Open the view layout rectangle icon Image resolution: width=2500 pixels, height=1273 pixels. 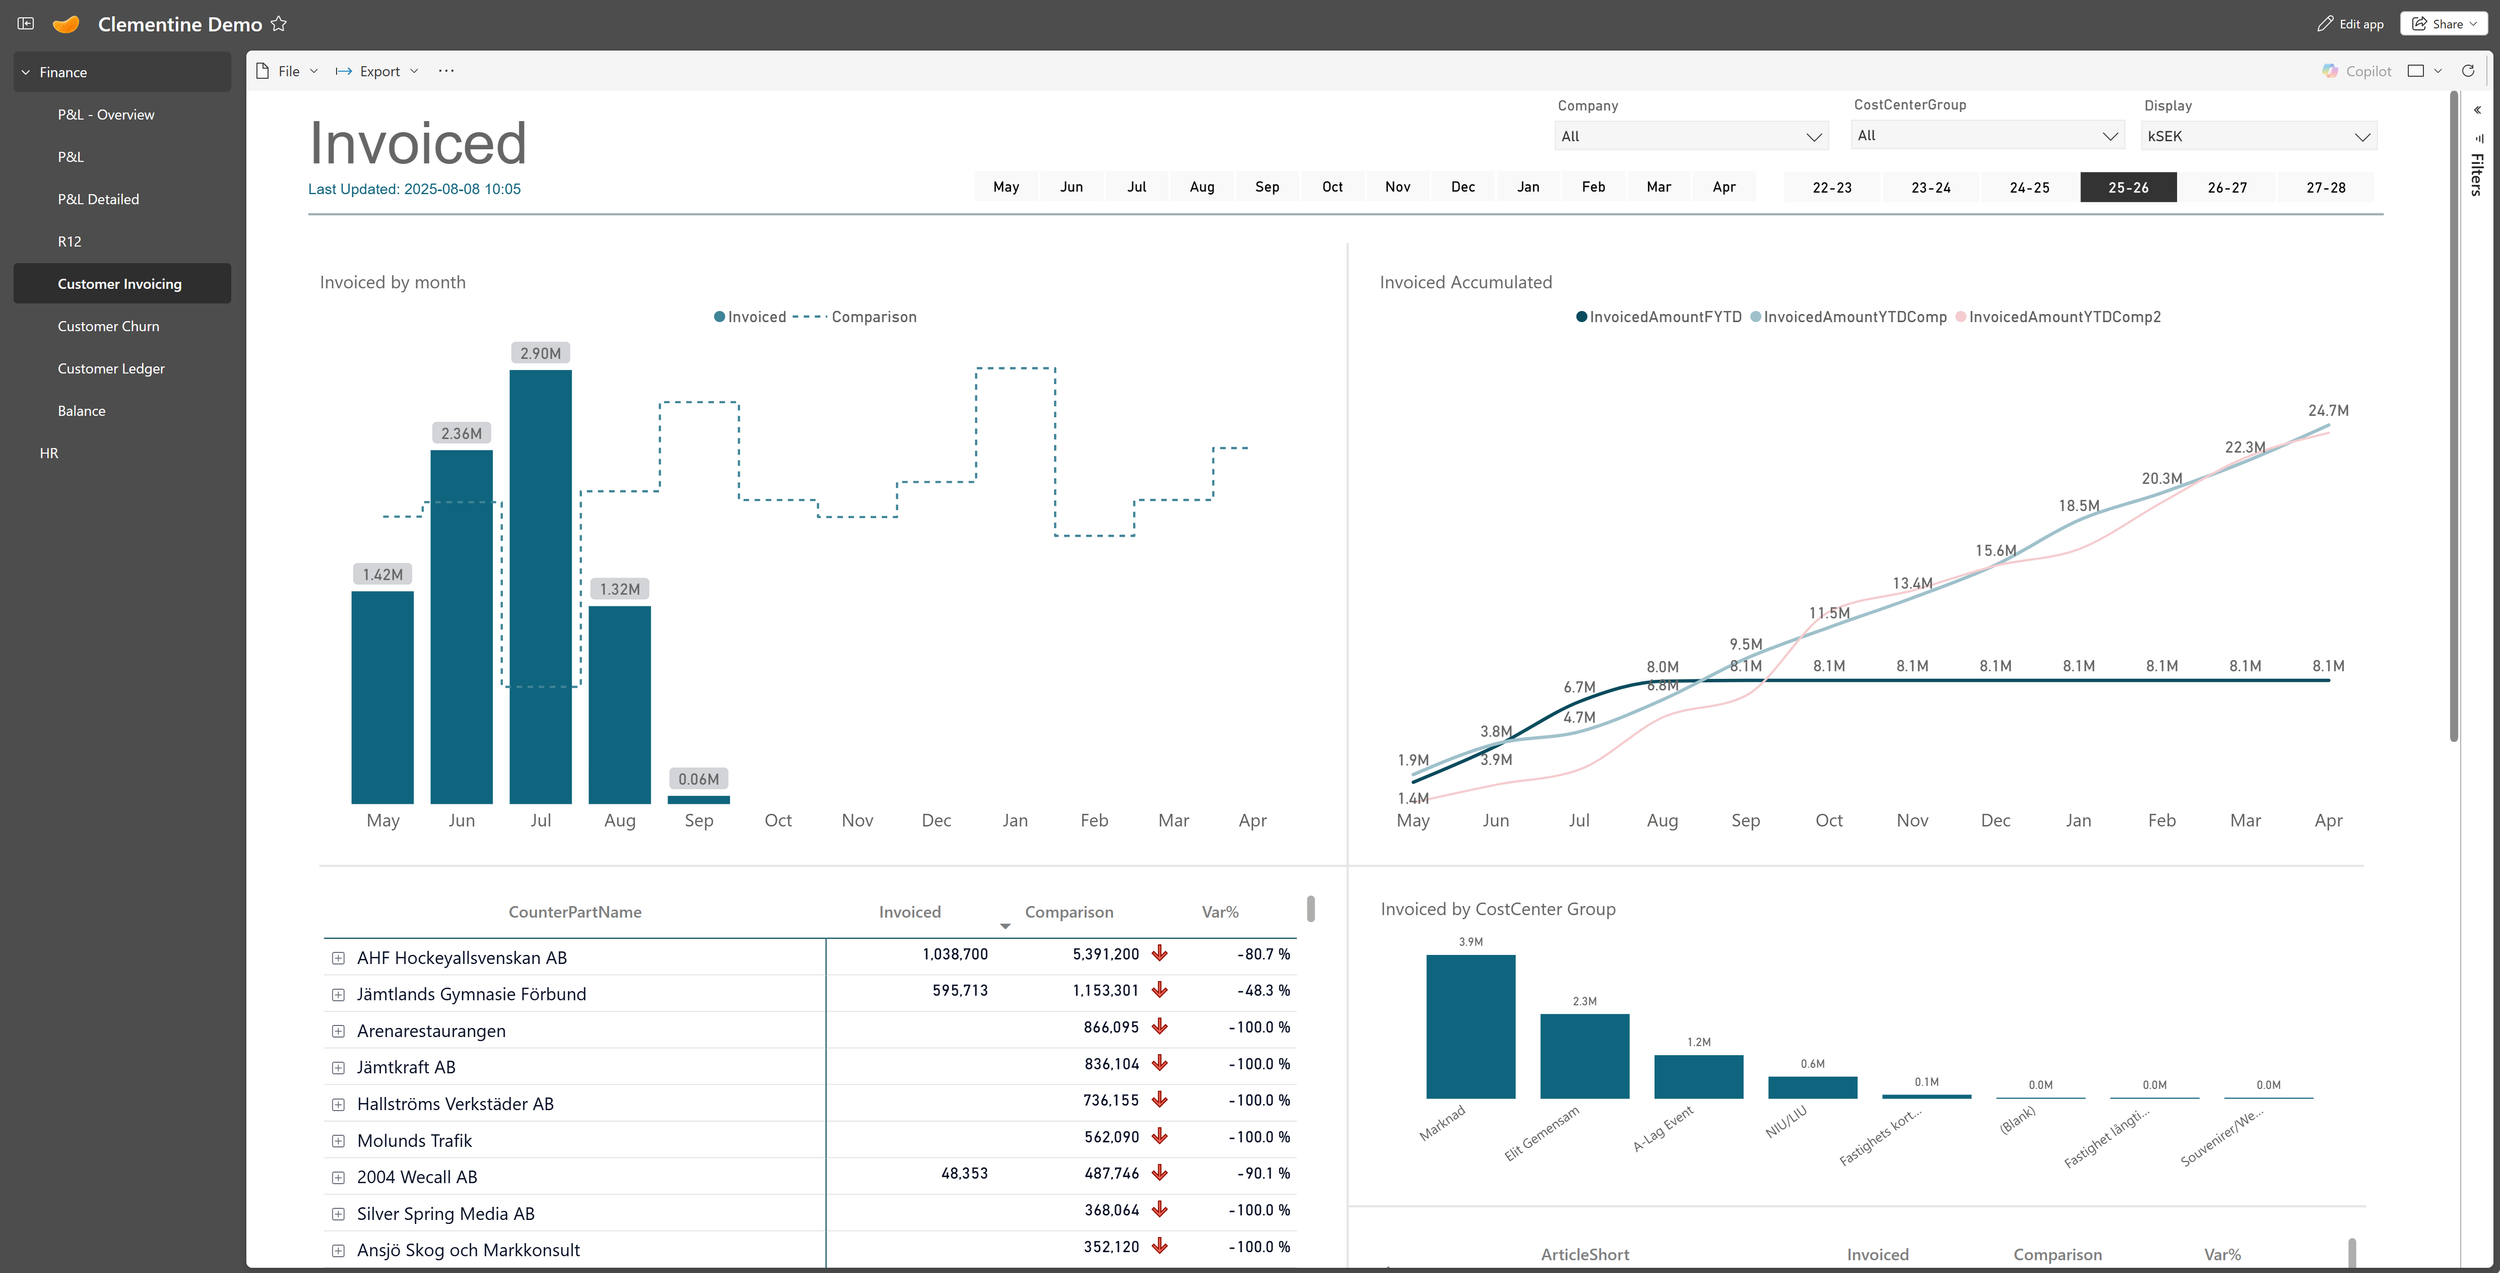(x=2416, y=71)
